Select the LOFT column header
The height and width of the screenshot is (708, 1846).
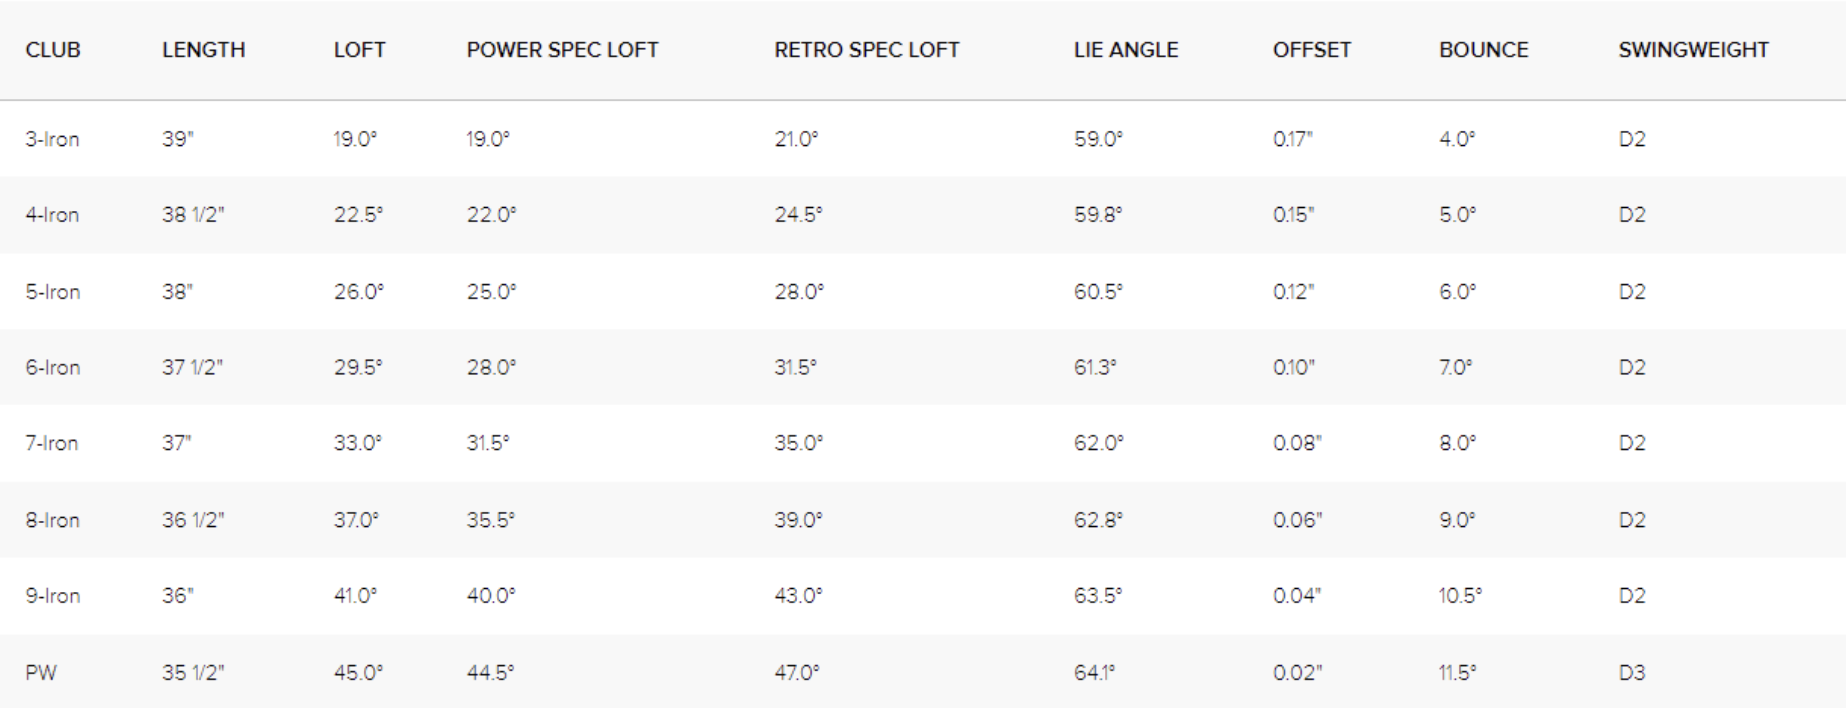click(359, 50)
